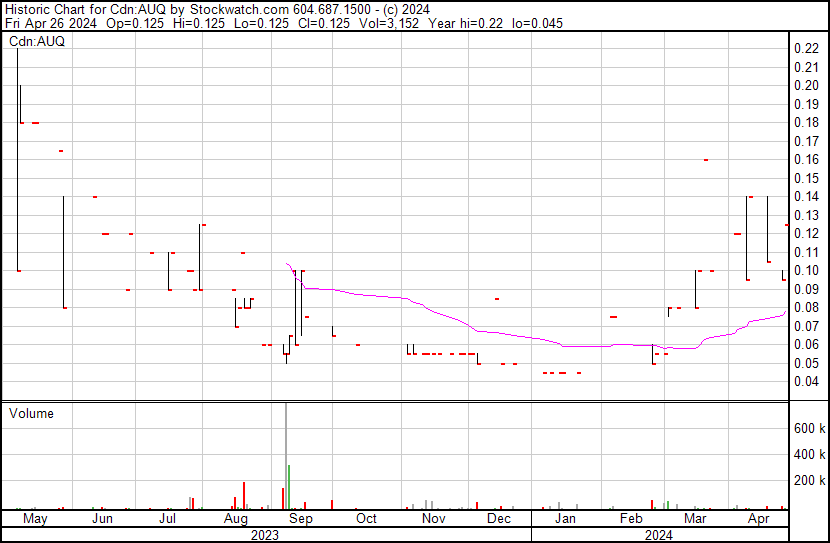Screen dimensions: 830x543
Task: Click the 0.14 price axis label
Action: [x=806, y=197]
